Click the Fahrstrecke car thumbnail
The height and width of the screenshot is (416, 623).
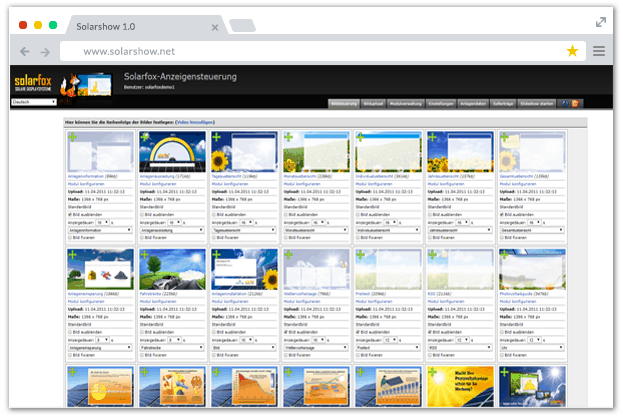click(x=172, y=269)
